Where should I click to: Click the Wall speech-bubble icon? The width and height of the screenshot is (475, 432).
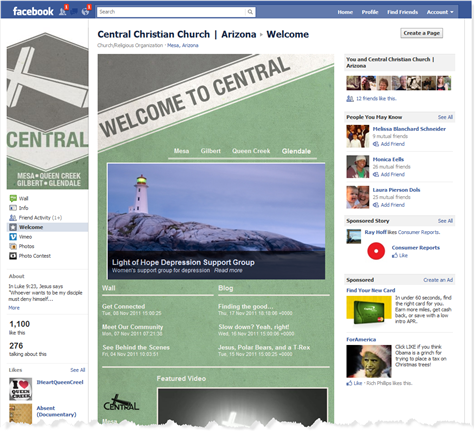[13, 198]
